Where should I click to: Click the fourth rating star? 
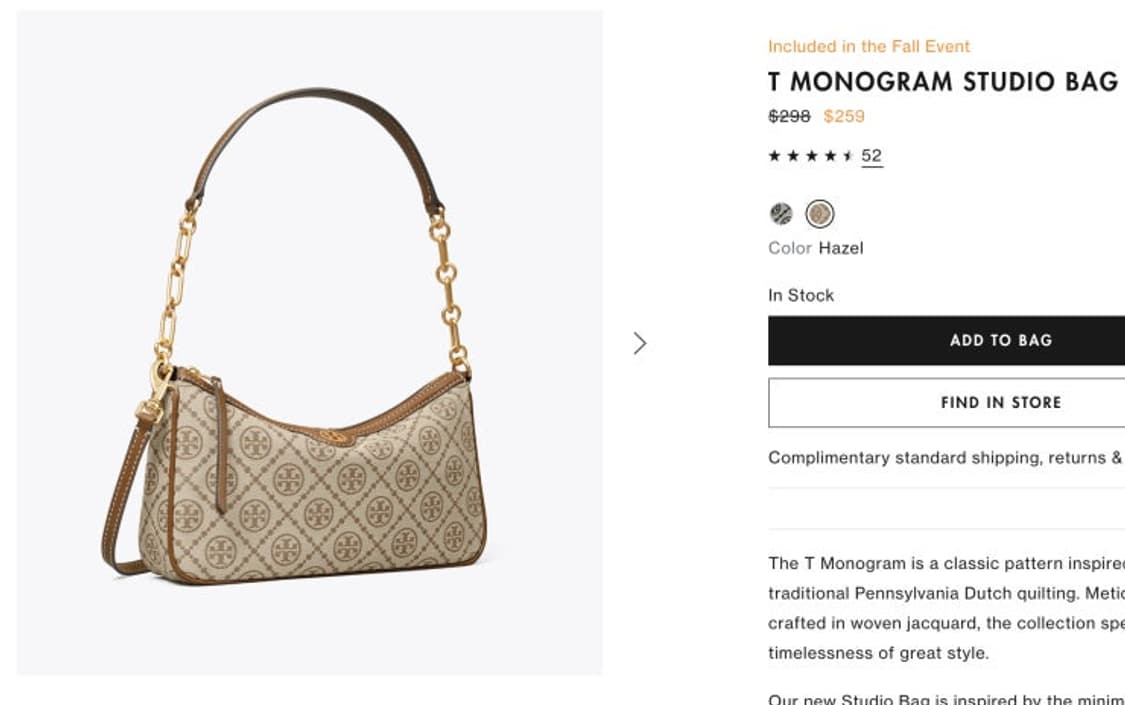830,156
